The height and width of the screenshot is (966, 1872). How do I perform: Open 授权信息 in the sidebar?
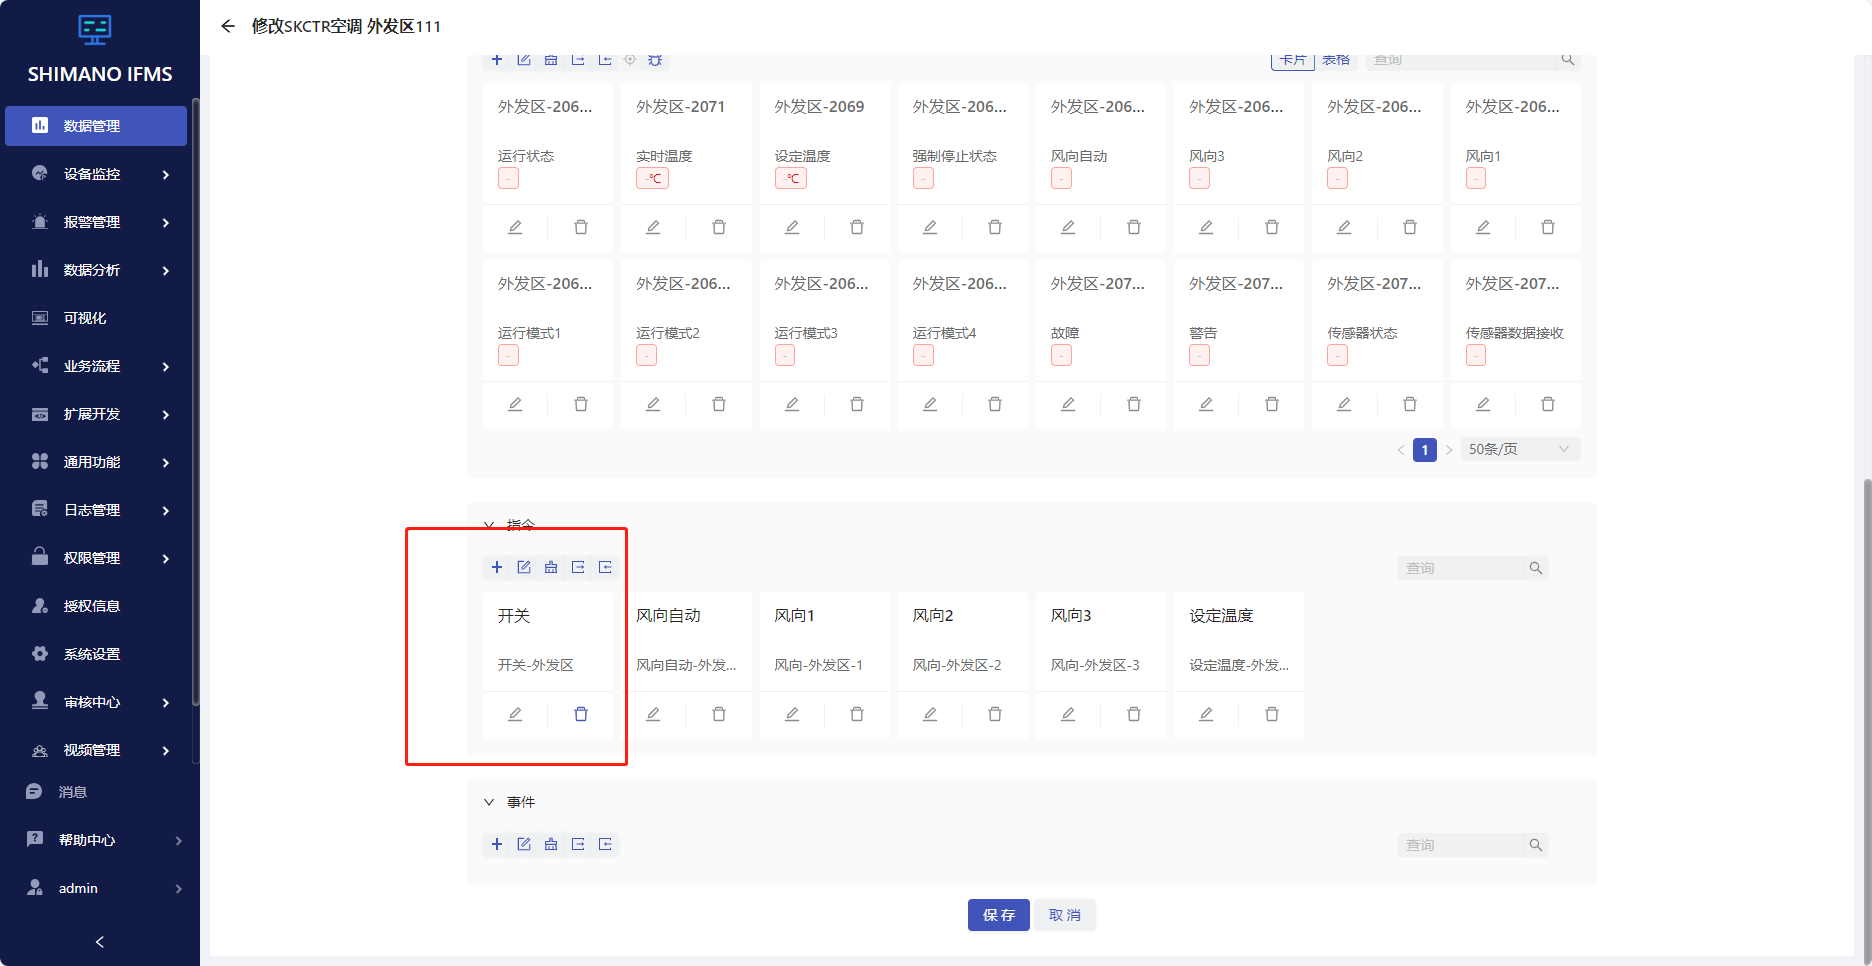(x=96, y=606)
